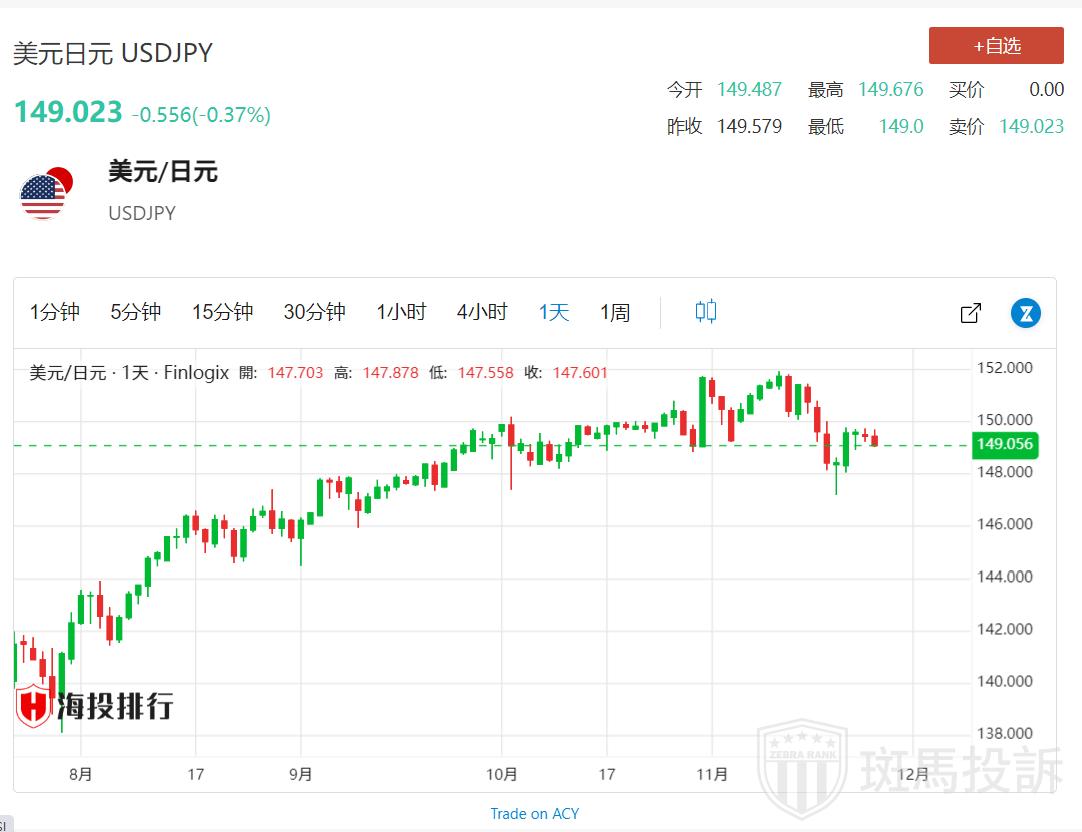Image resolution: width=1082 pixels, height=832 pixels.
Task: Click the 11月 date axis label
Action: 712,774
